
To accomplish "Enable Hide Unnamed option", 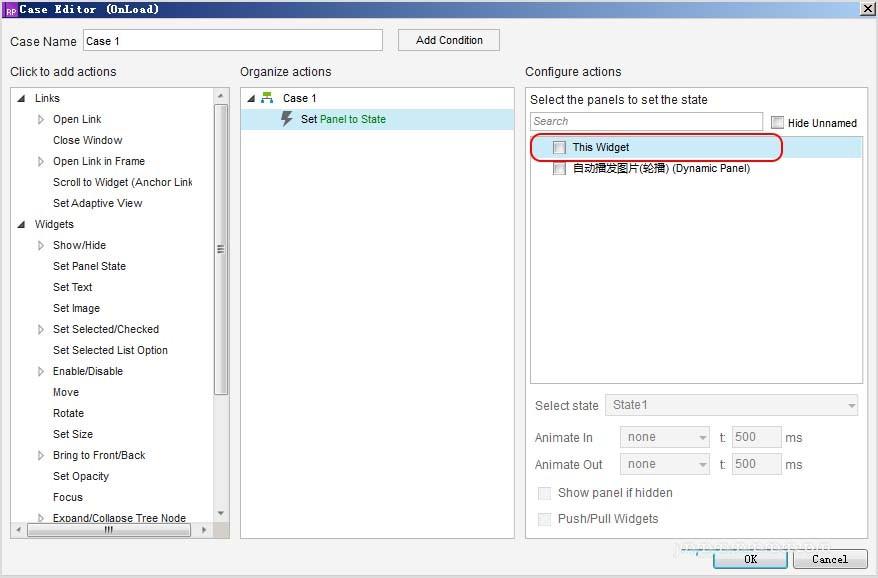I will 777,122.
